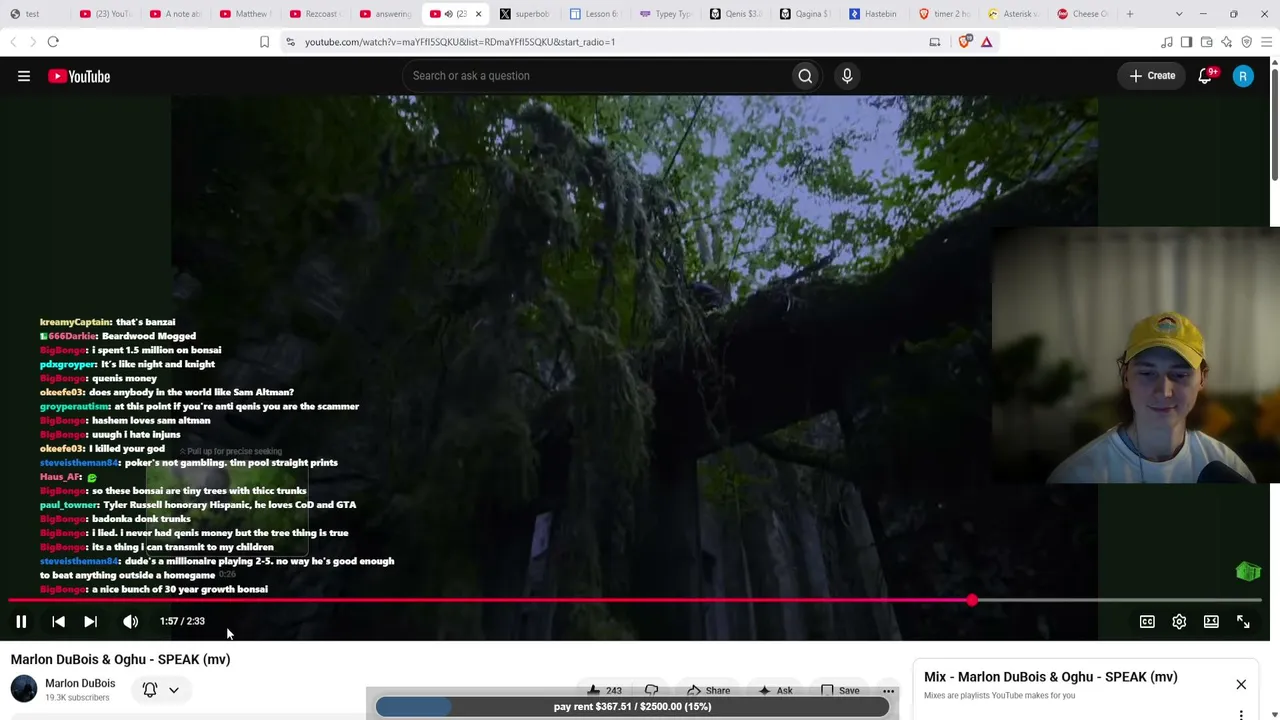The image size is (1280, 720).
Task: Skip to the previous video
Action: 58,622
